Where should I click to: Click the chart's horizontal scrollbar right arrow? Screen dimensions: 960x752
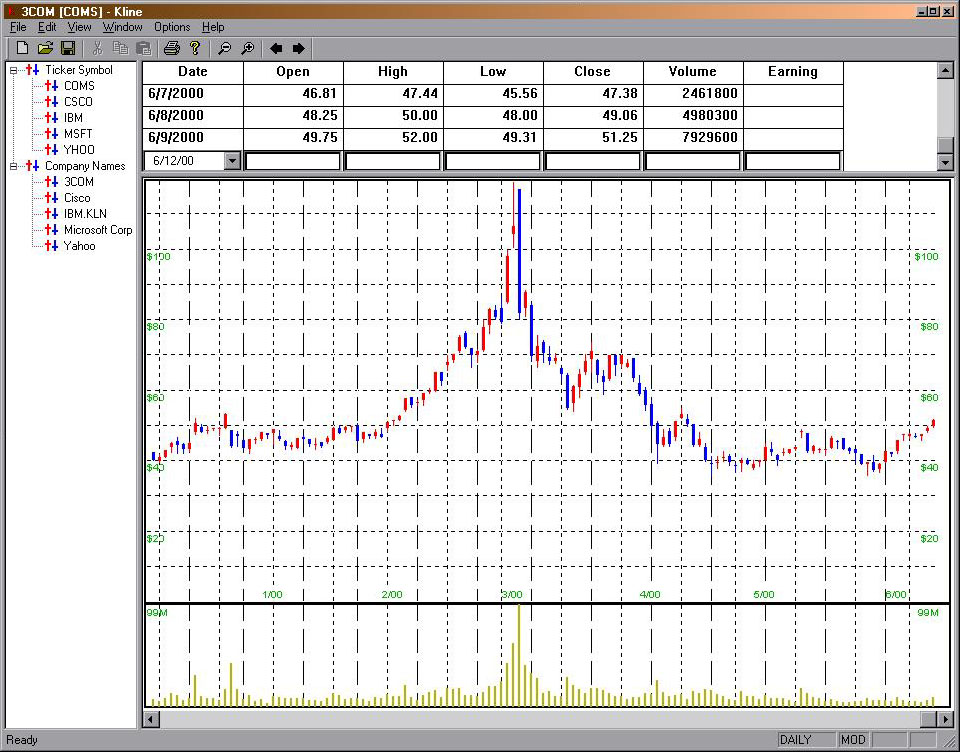coord(944,719)
